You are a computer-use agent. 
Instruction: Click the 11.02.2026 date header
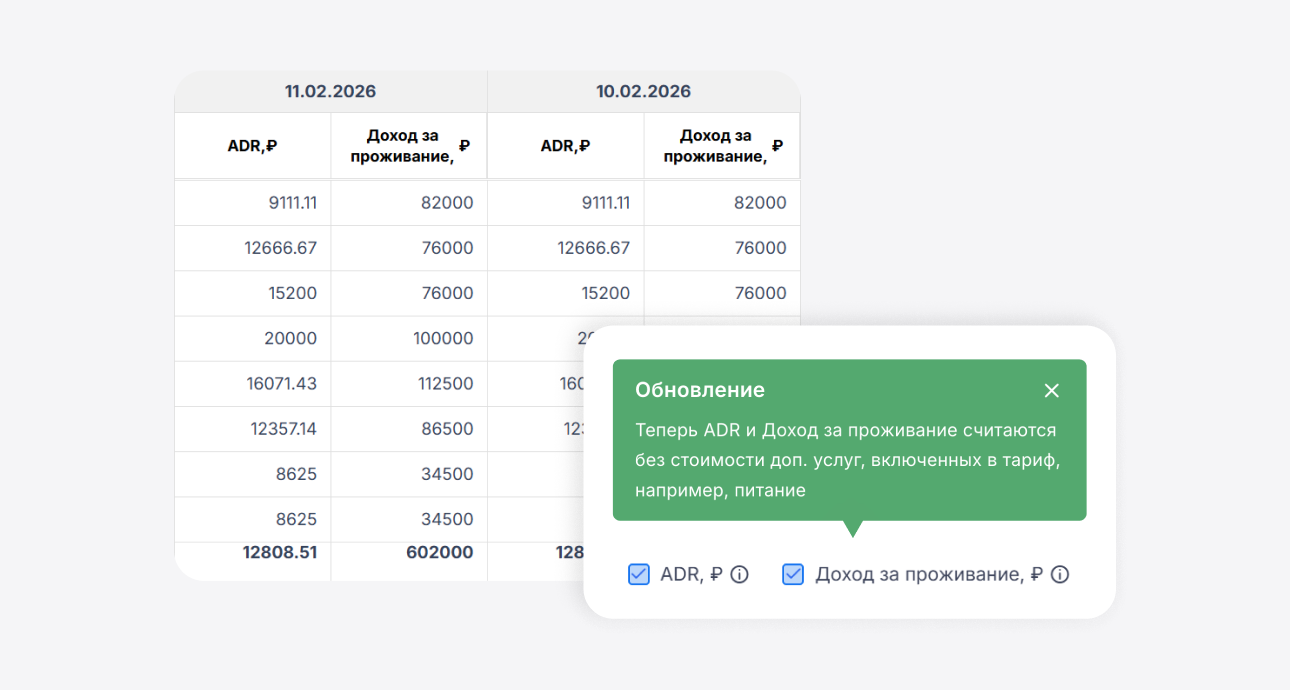(330, 91)
